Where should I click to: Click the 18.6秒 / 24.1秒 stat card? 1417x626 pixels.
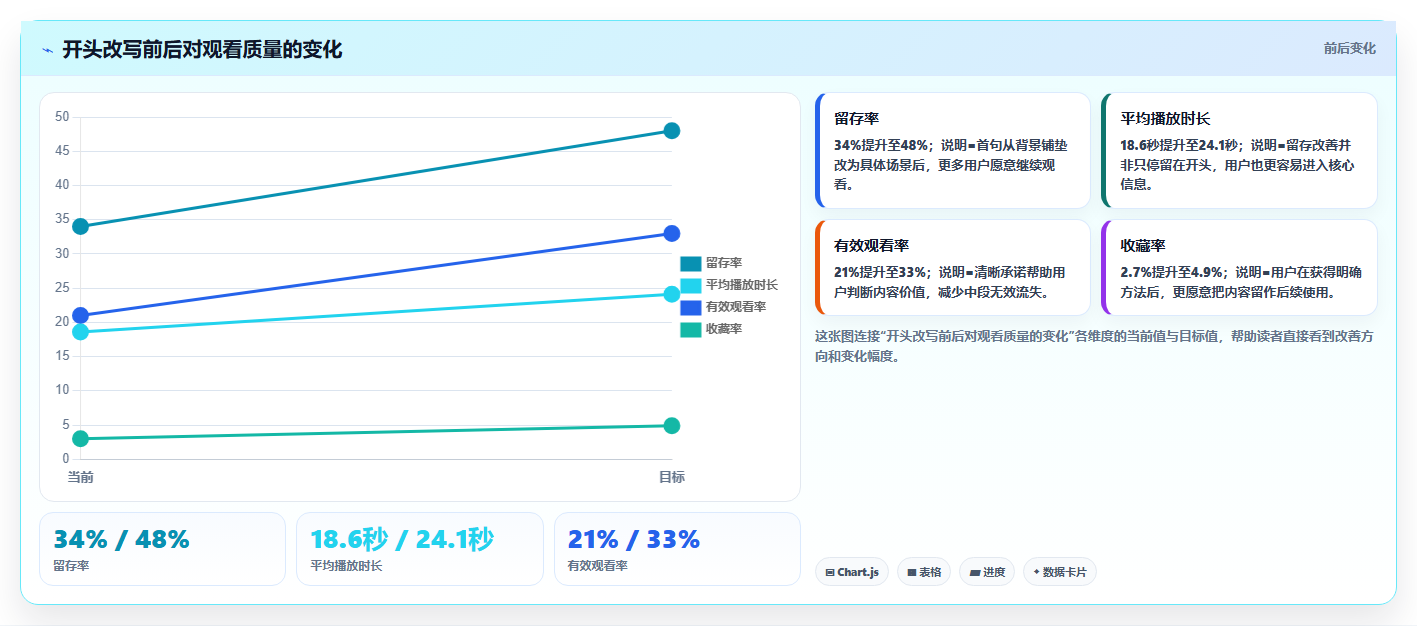[x=420, y=549]
